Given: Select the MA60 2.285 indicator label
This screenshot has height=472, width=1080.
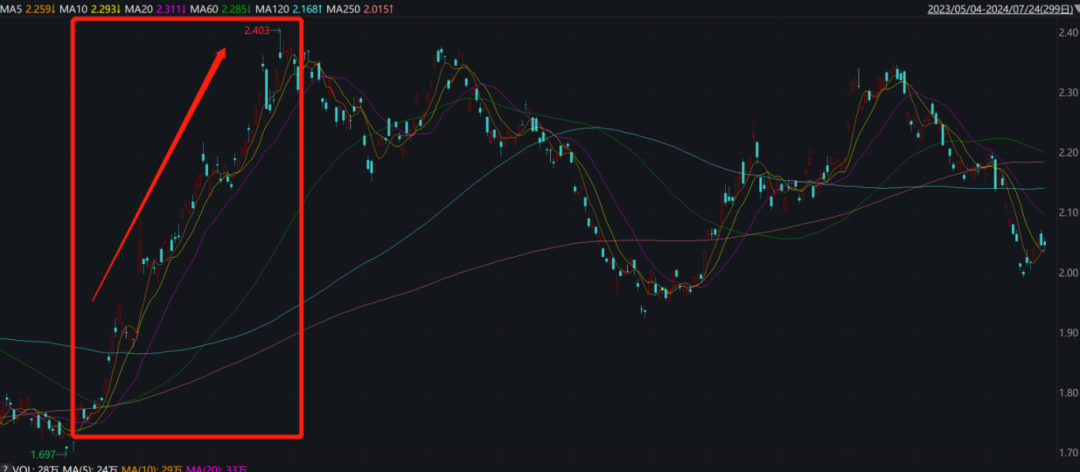Looking at the screenshot, I should pos(220,9).
